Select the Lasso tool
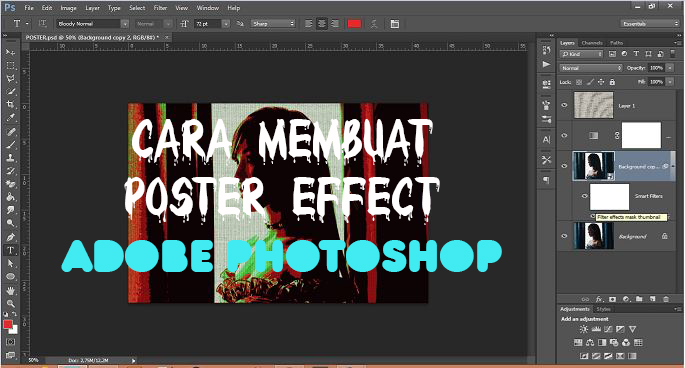Image resolution: width=685 pixels, height=368 pixels. coord(10,79)
